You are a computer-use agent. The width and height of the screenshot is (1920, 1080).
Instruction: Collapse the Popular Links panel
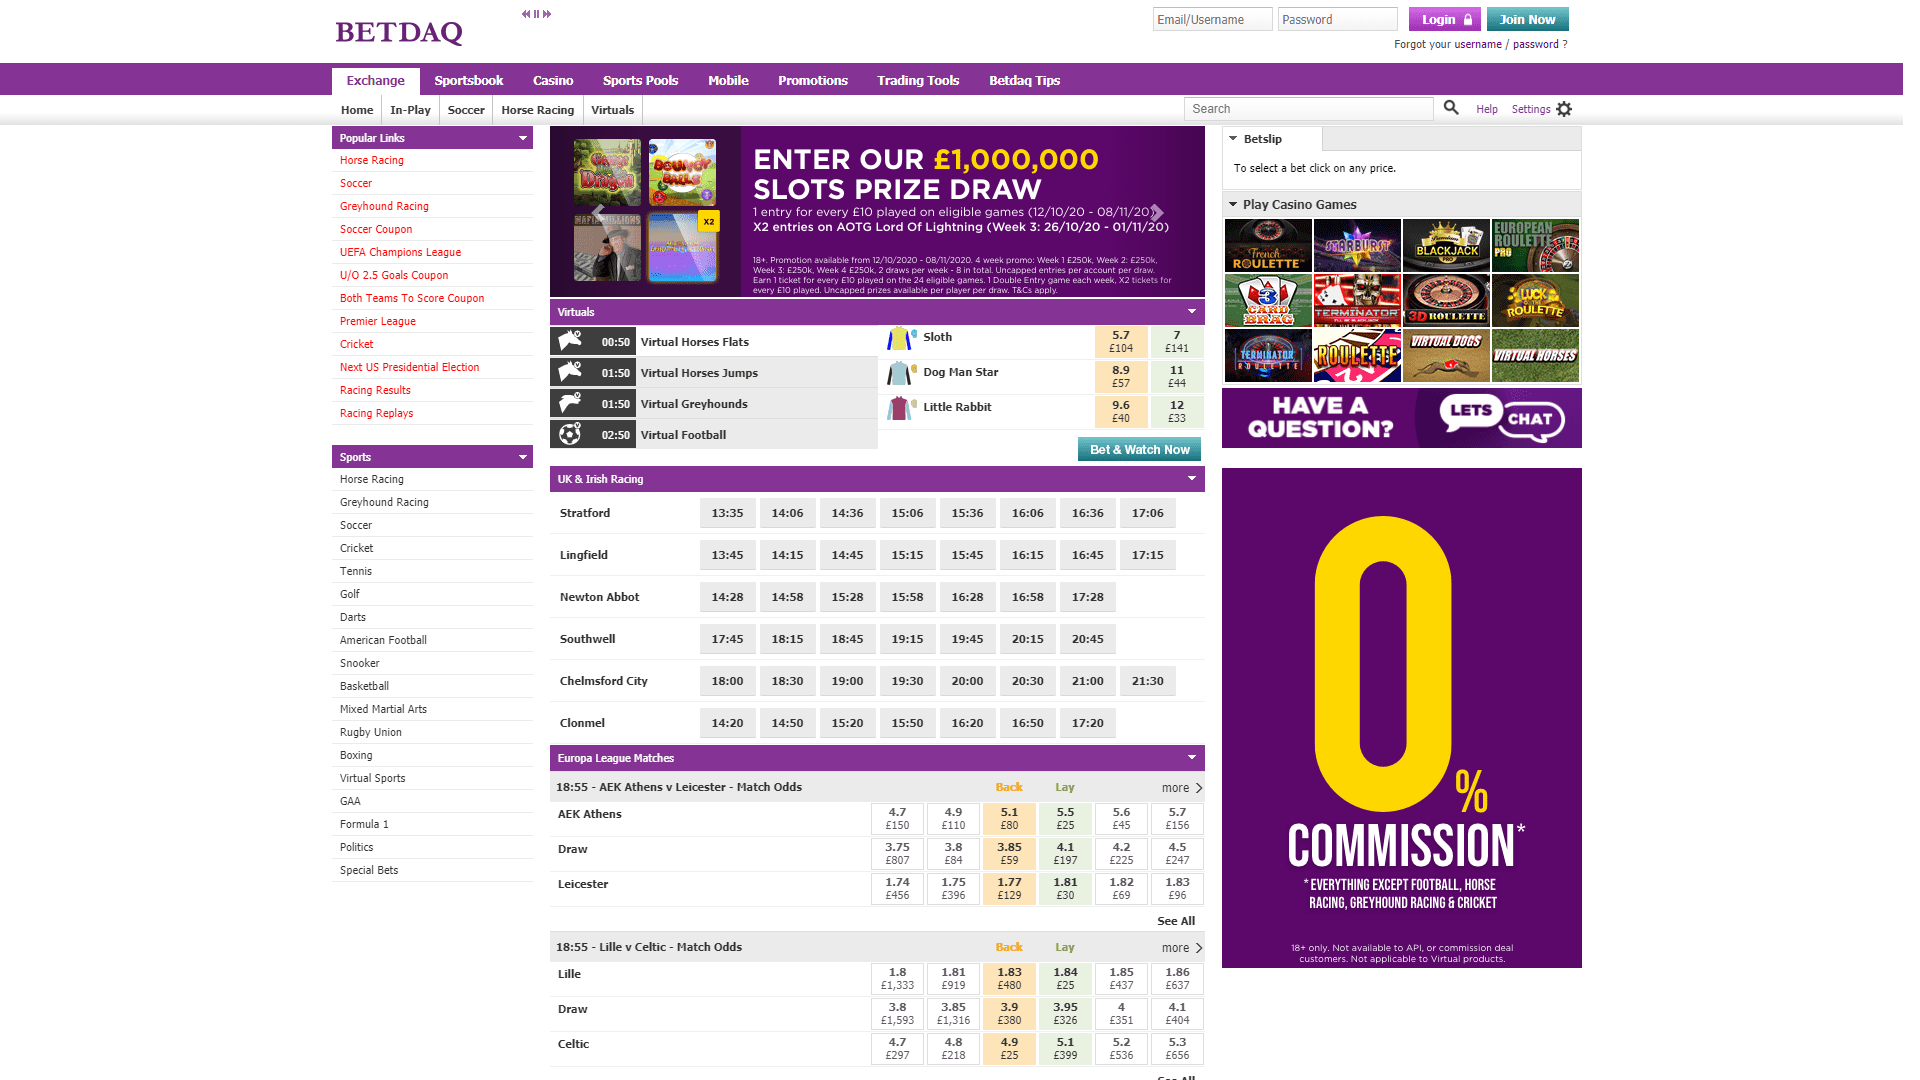522,138
